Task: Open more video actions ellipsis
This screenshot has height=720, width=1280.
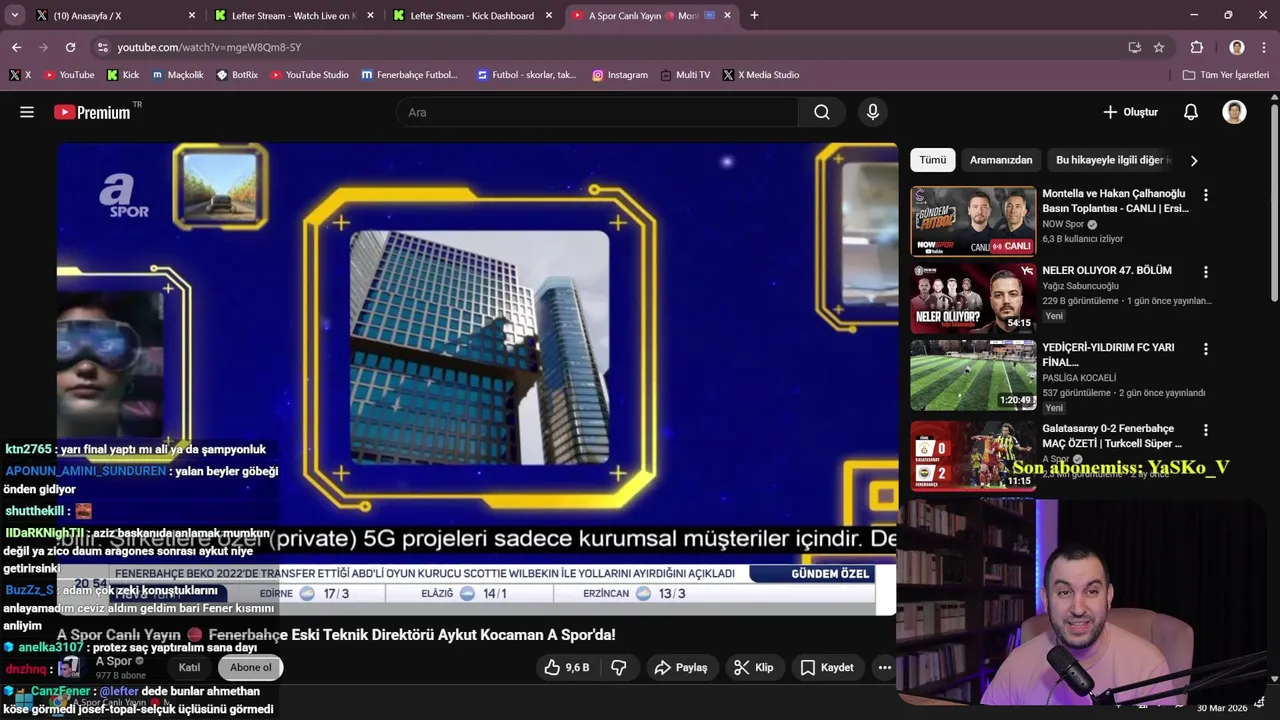Action: tap(884, 667)
